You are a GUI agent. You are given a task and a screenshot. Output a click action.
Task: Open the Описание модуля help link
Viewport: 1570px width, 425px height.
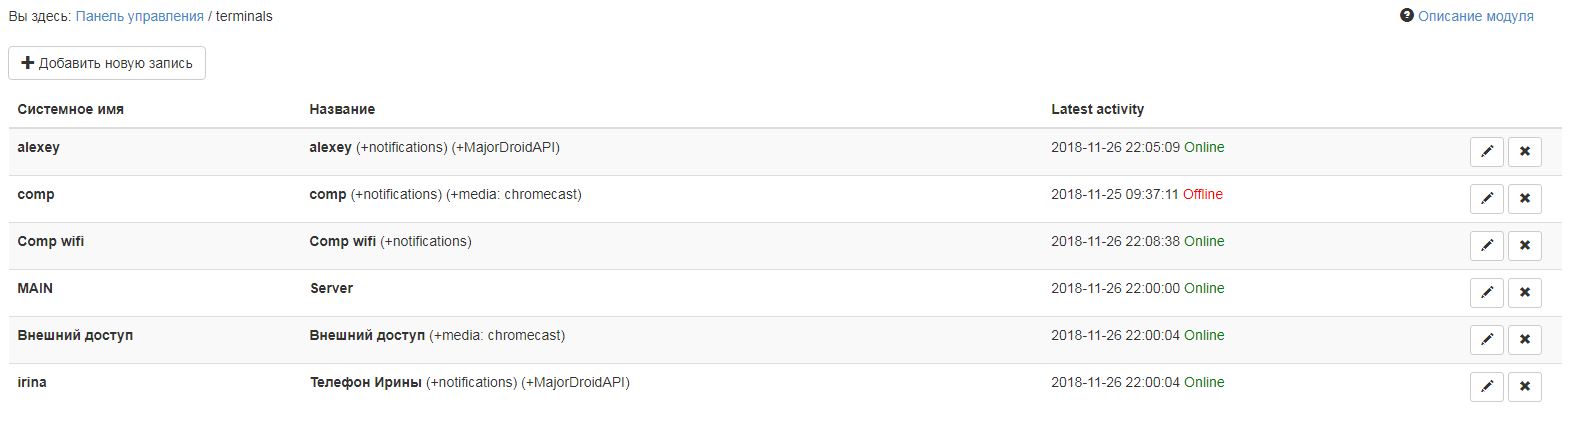[x=1474, y=16]
